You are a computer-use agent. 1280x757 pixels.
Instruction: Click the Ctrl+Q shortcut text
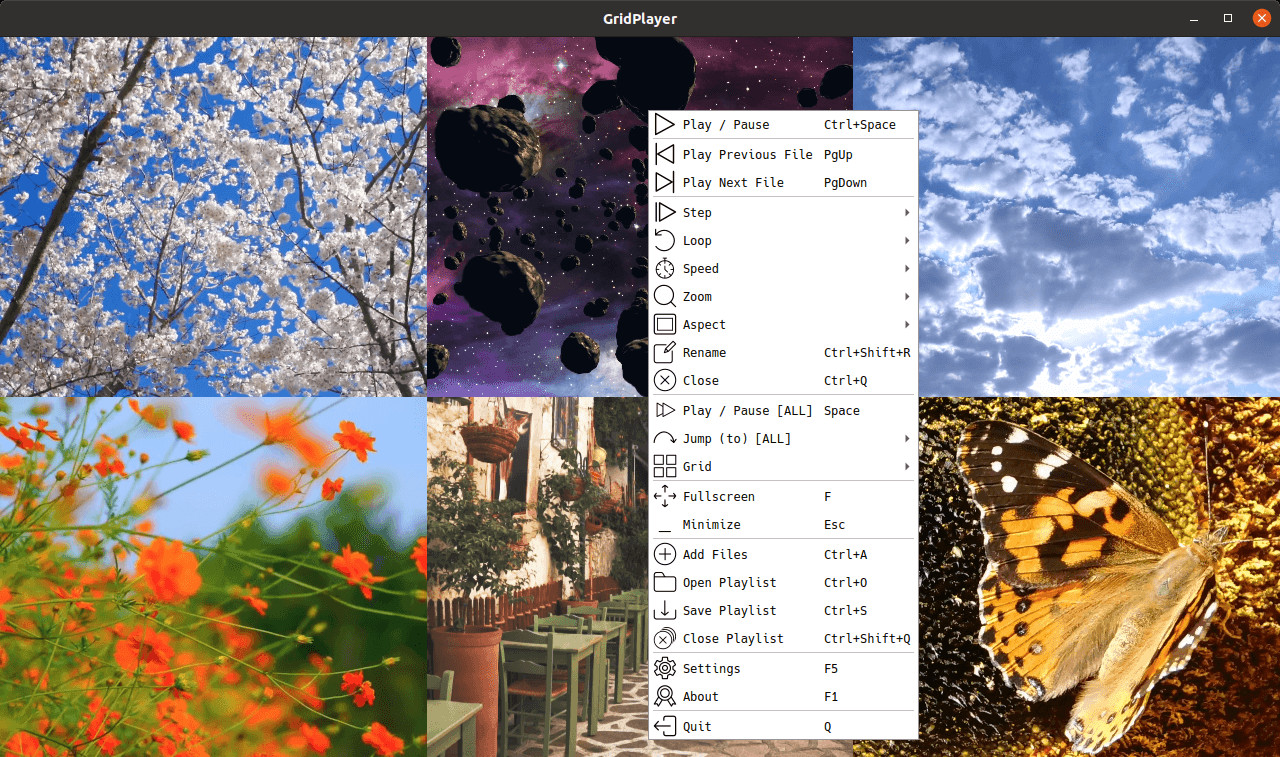click(x=845, y=381)
